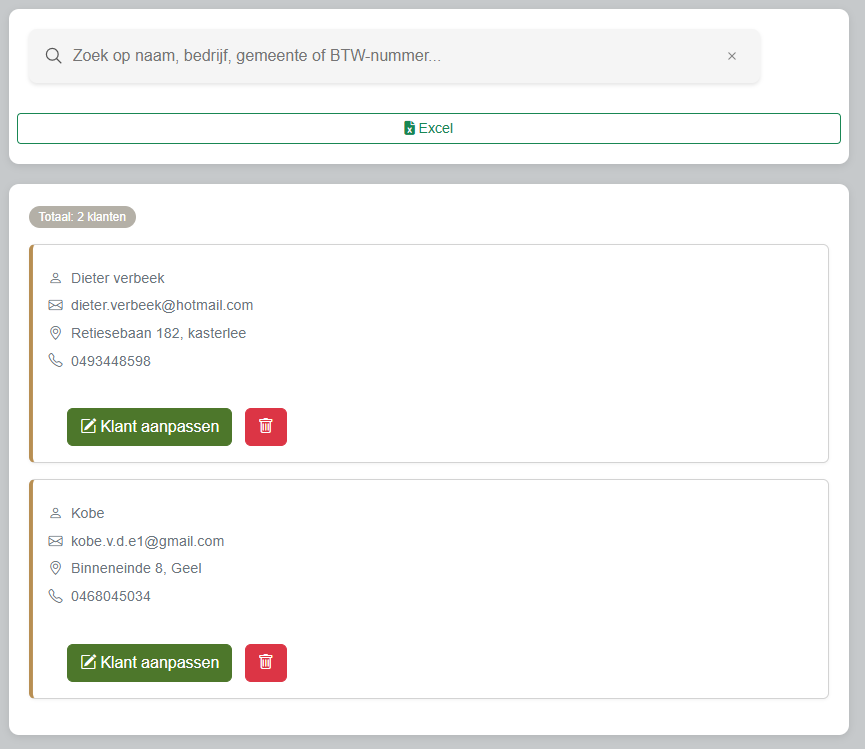Click the magnifying glass search icon
This screenshot has width=865, height=749.
(x=54, y=56)
